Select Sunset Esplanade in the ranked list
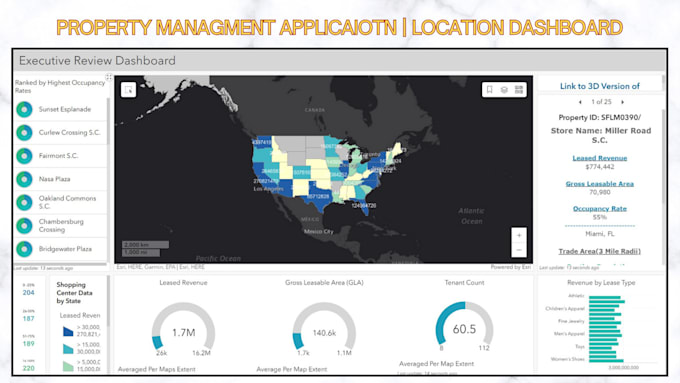Screen dimensions: 680x383 [60, 109]
